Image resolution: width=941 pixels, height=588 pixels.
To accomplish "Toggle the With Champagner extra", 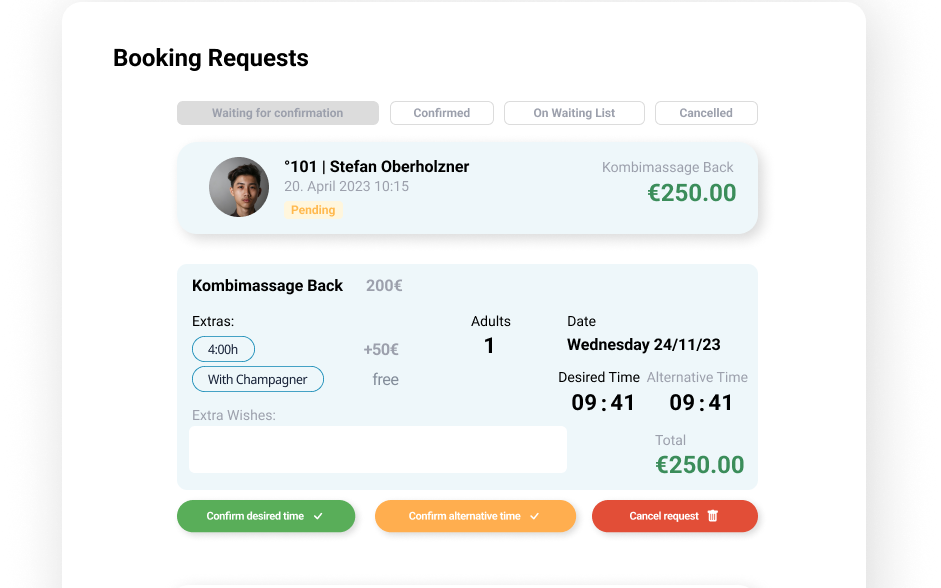I will (257, 379).
